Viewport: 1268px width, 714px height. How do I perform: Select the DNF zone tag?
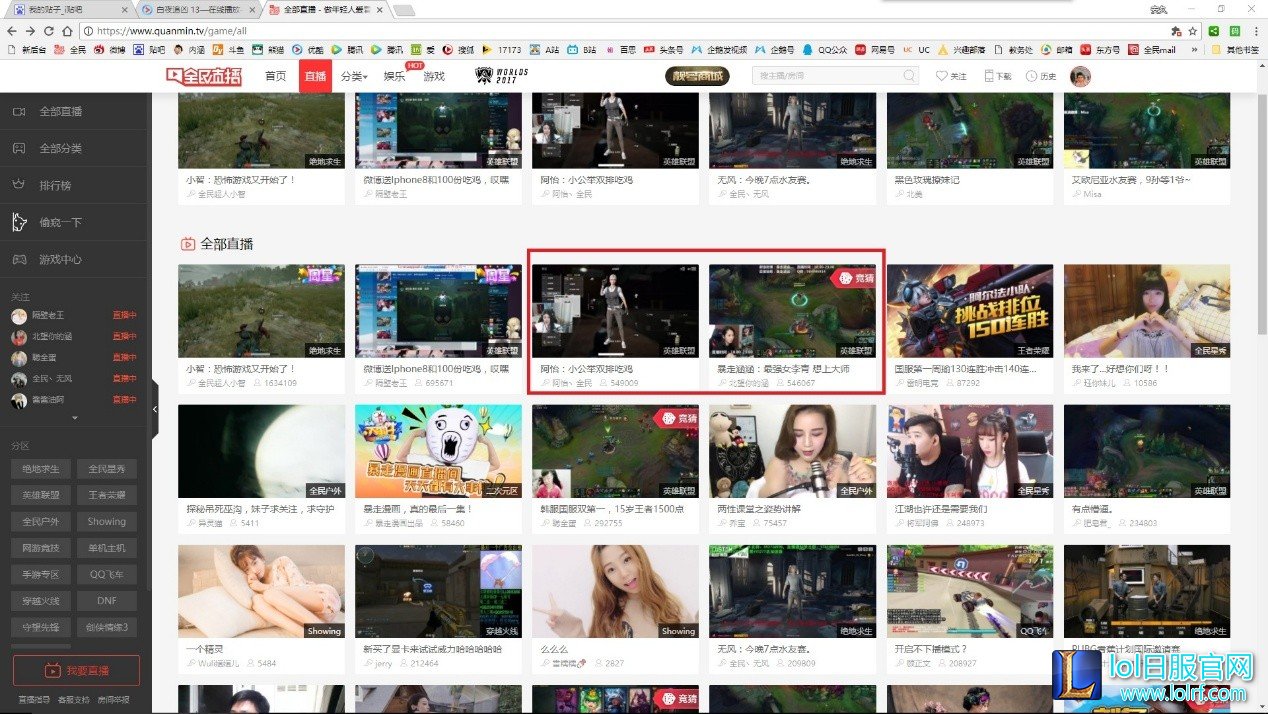click(x=106, y=600)
